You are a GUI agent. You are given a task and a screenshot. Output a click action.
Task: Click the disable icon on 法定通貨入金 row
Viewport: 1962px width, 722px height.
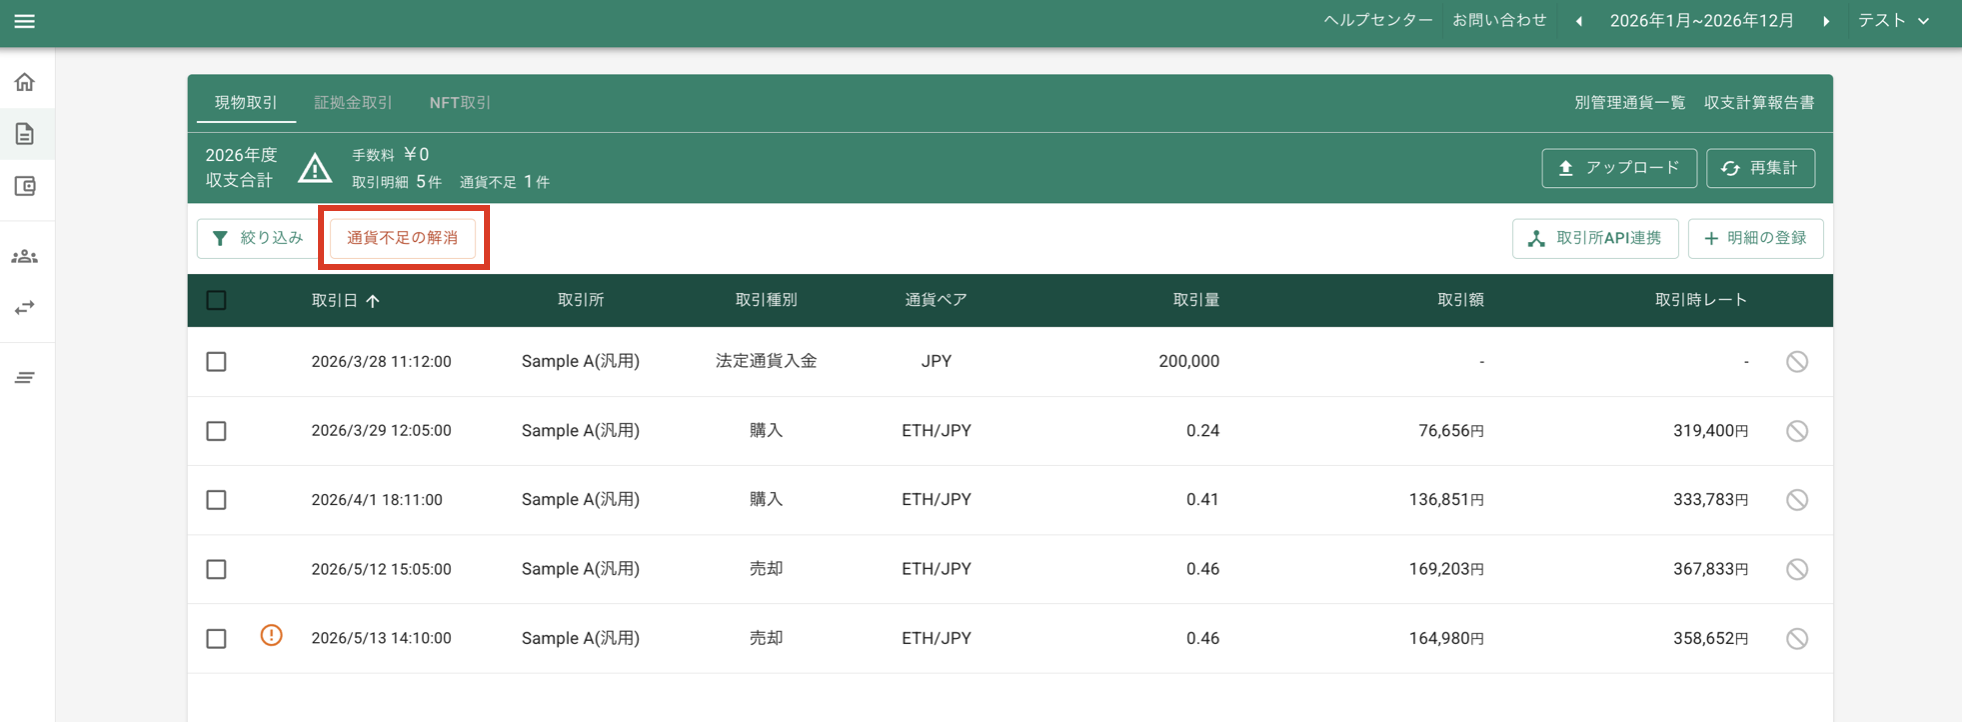[1797, 362]
